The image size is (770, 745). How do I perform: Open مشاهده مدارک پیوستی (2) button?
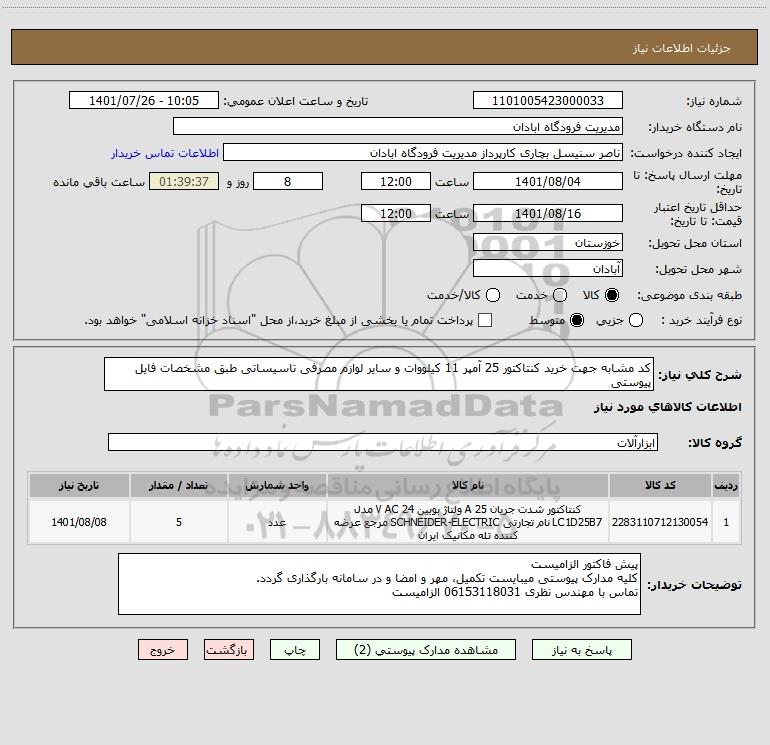click(x=426, y=650)
